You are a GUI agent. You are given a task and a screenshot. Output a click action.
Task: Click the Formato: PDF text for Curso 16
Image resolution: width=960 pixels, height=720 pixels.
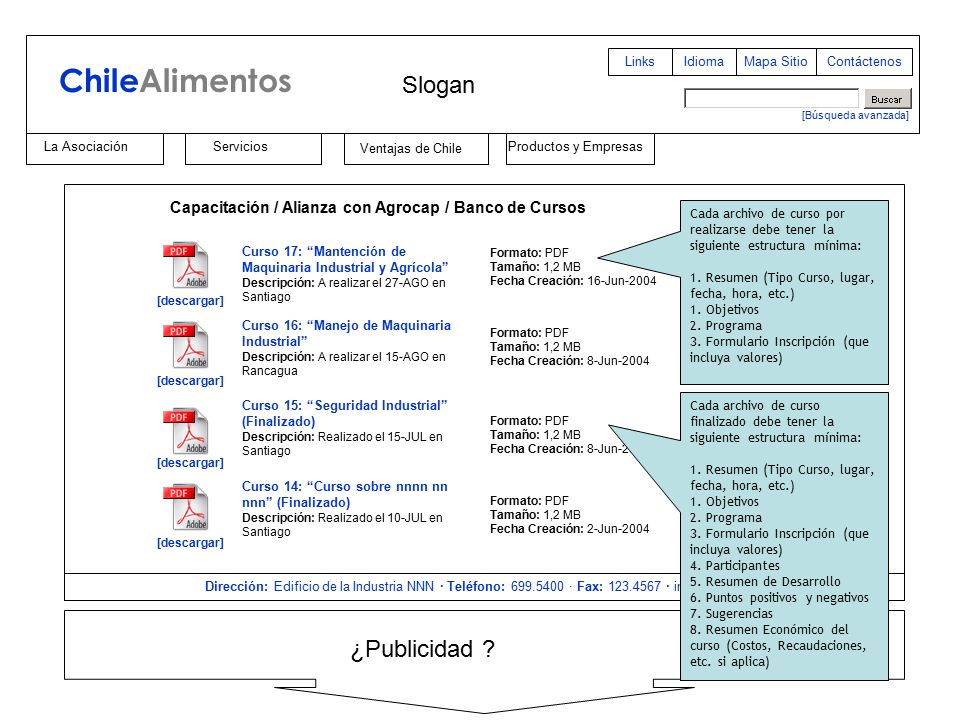pos(529,333)
